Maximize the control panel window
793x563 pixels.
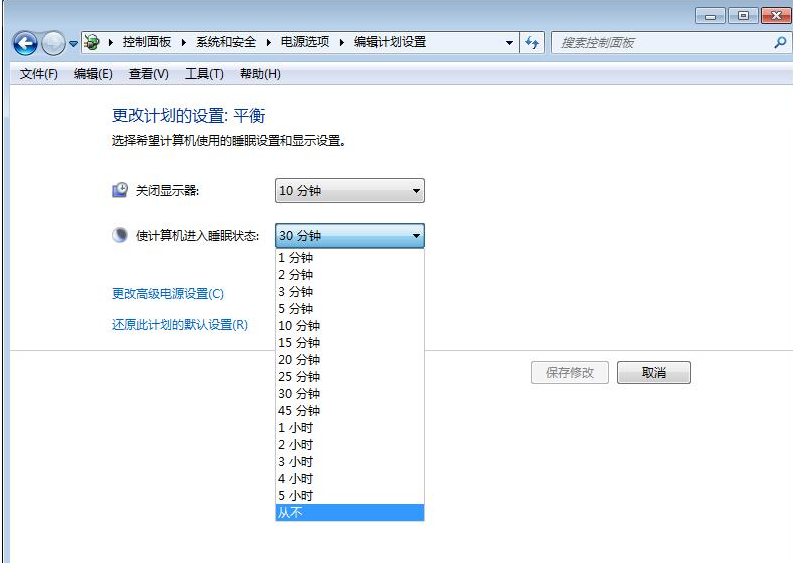coord(743,16)
